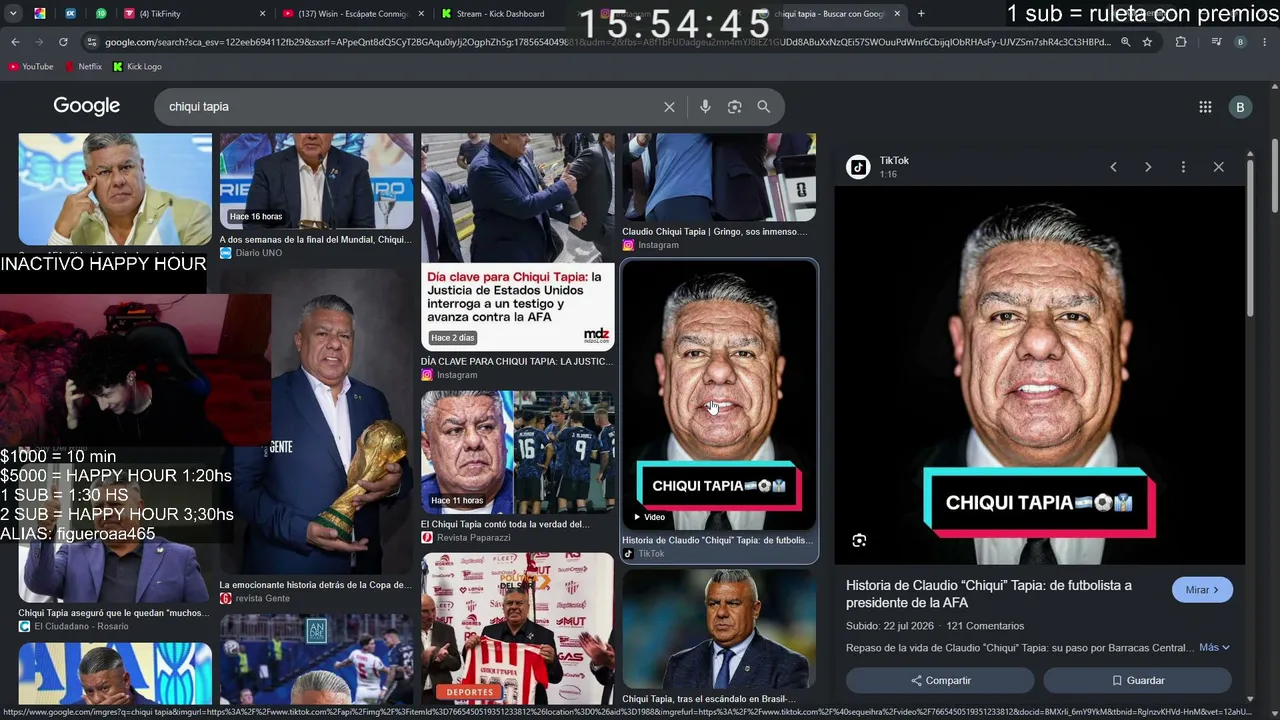
Task: Open the Instagram Gringo sos inmenso caption
Action: (715, 232)
